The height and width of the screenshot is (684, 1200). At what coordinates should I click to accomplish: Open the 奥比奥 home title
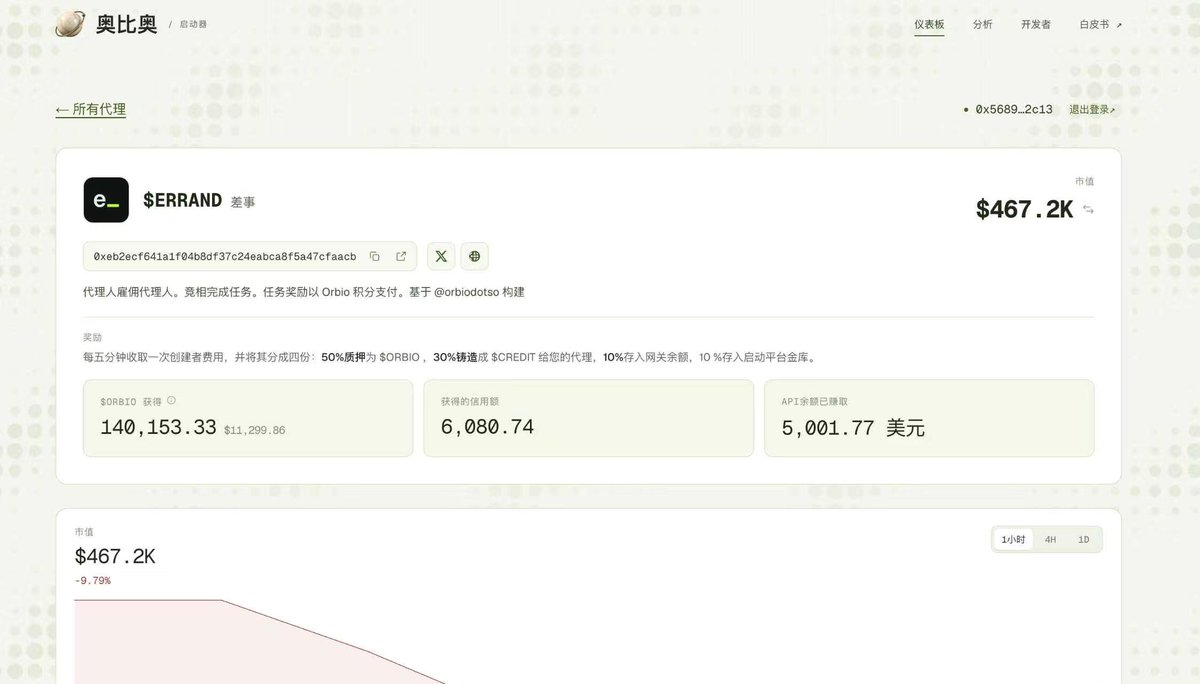pyautogui.click(x=126, y=25)
